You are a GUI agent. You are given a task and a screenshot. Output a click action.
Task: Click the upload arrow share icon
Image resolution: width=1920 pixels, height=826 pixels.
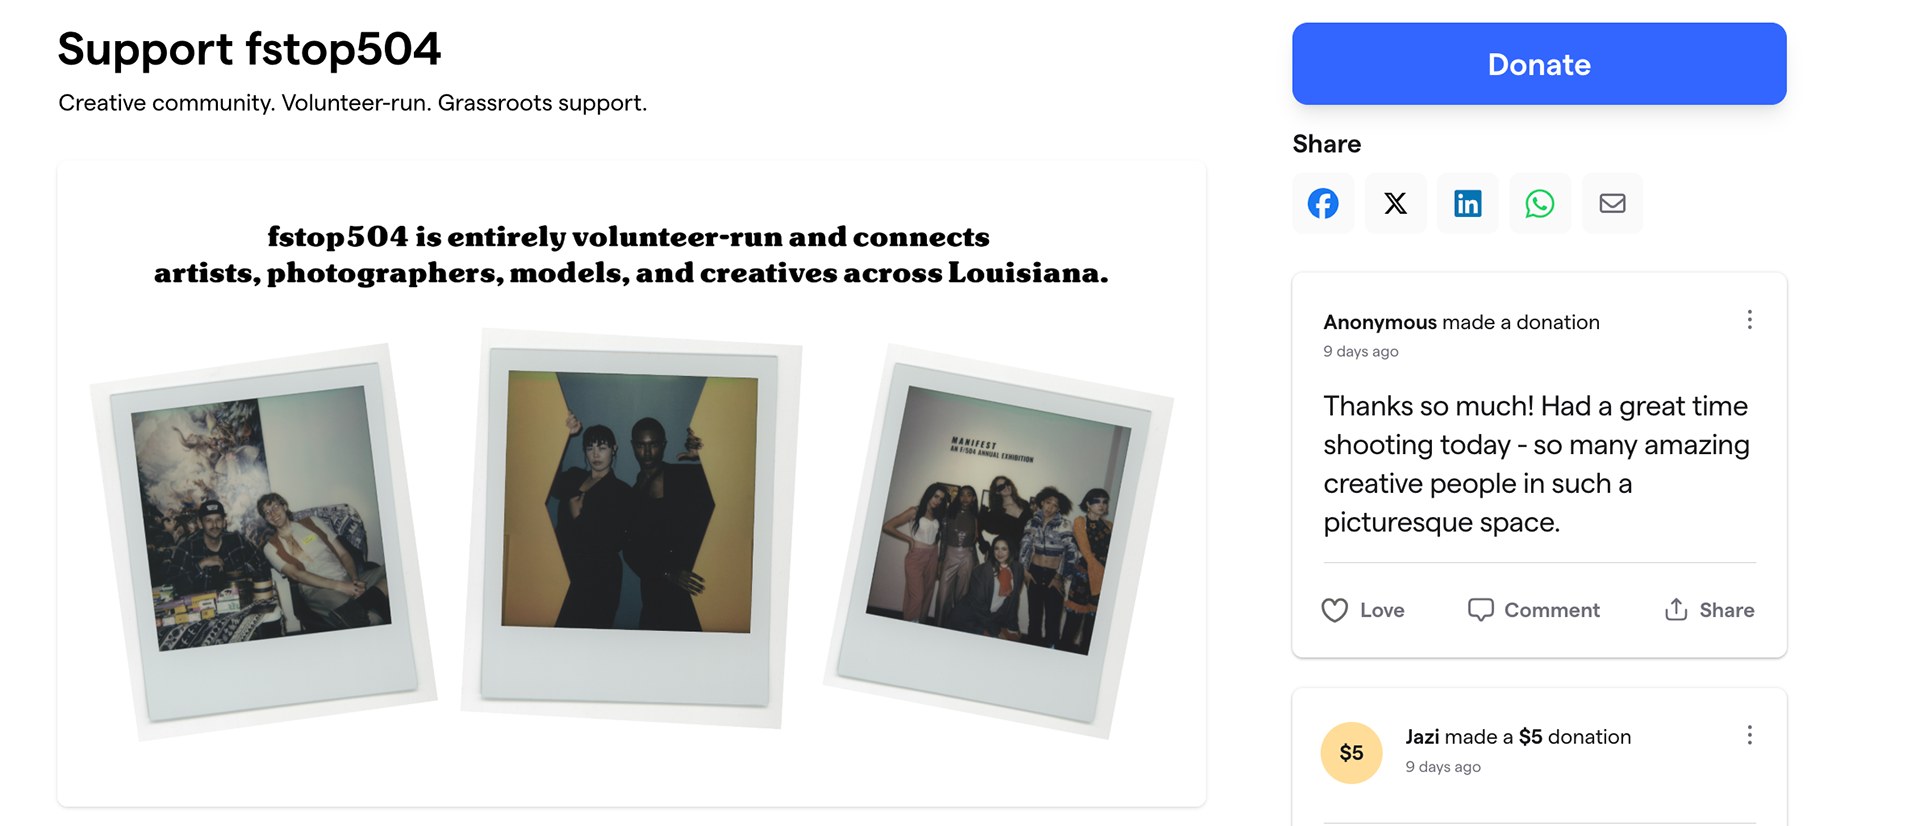(1676, 610)
